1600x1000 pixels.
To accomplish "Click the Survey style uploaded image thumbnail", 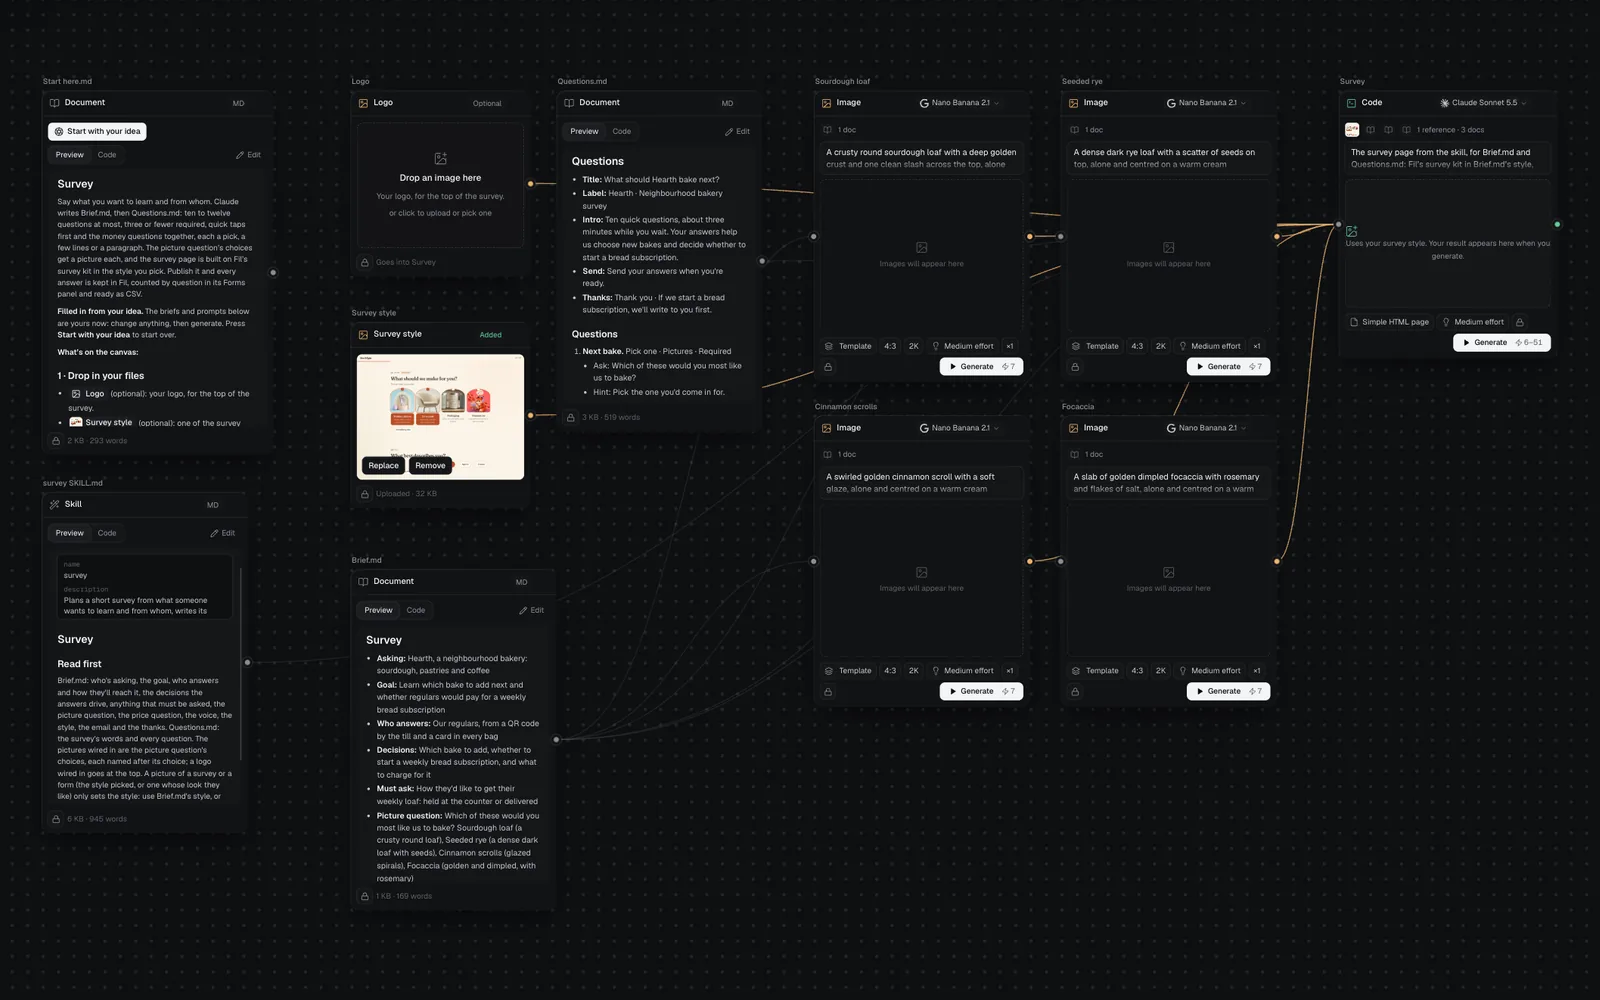I will (440, 417).
